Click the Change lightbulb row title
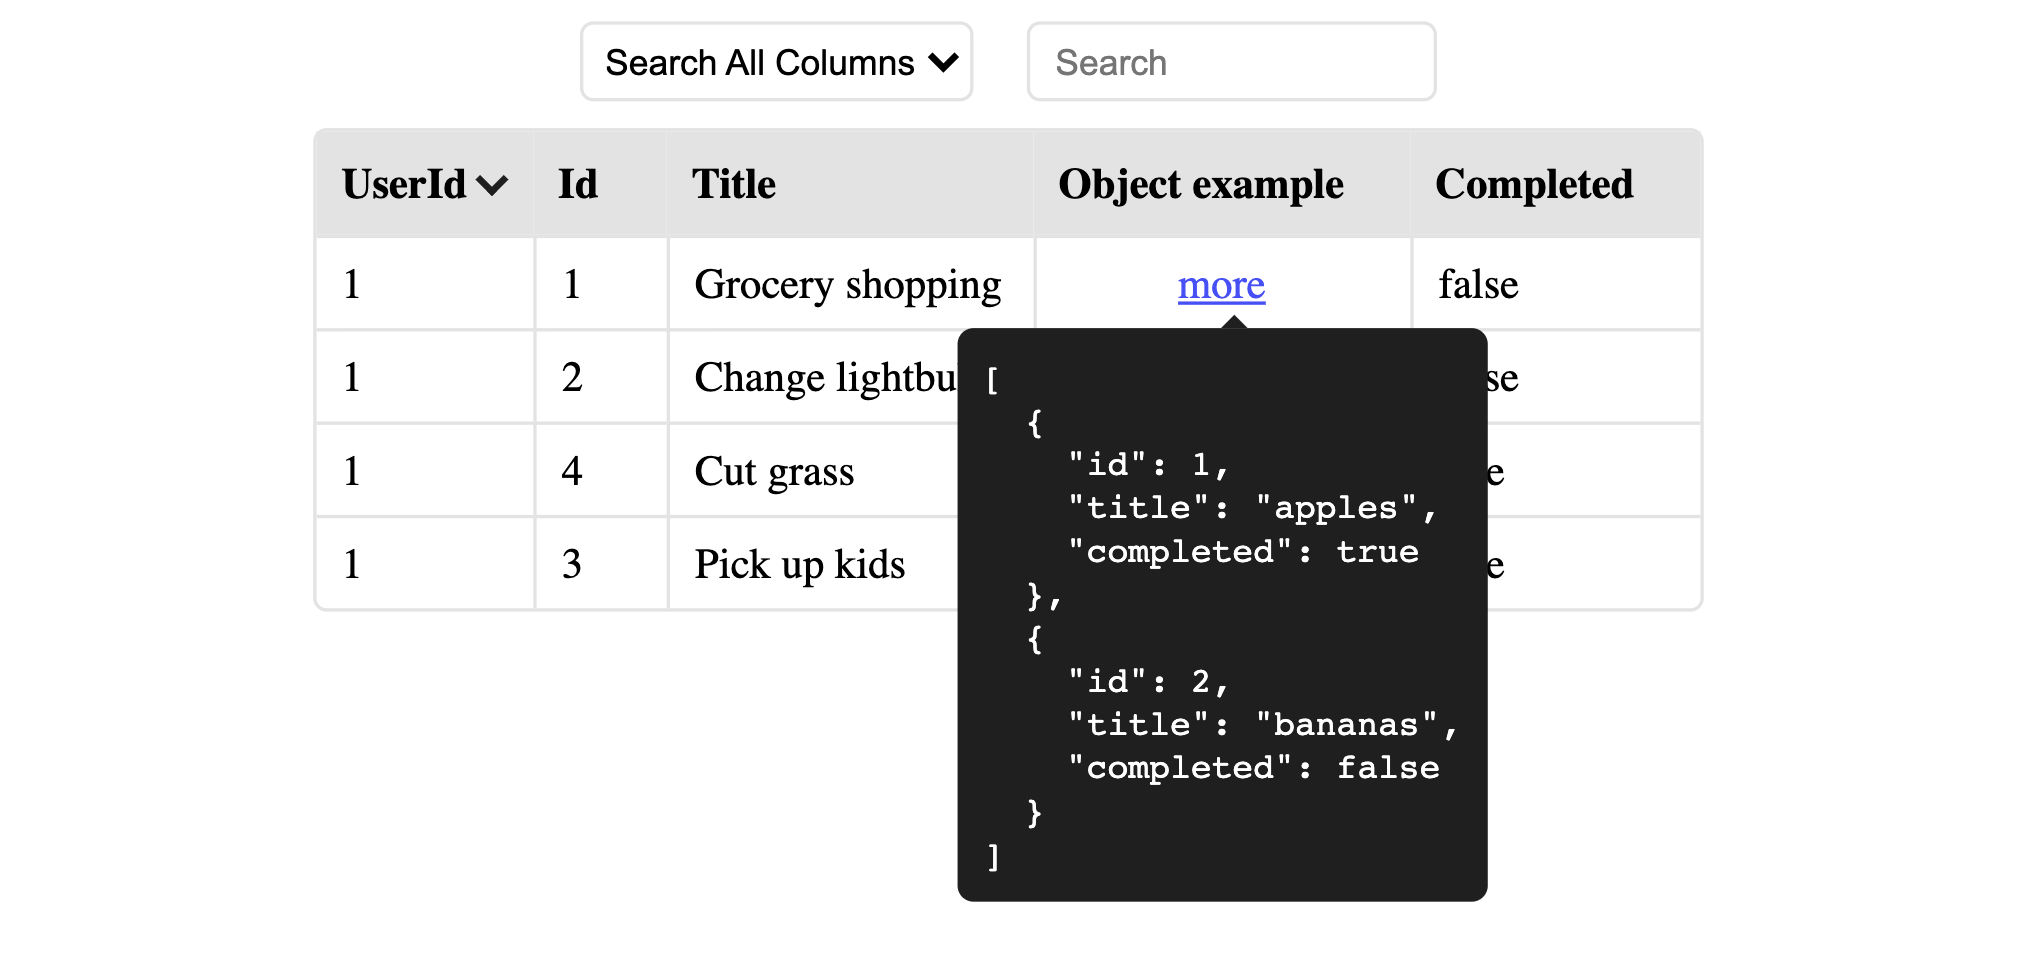2040x954 pixels. click(825, 378)
